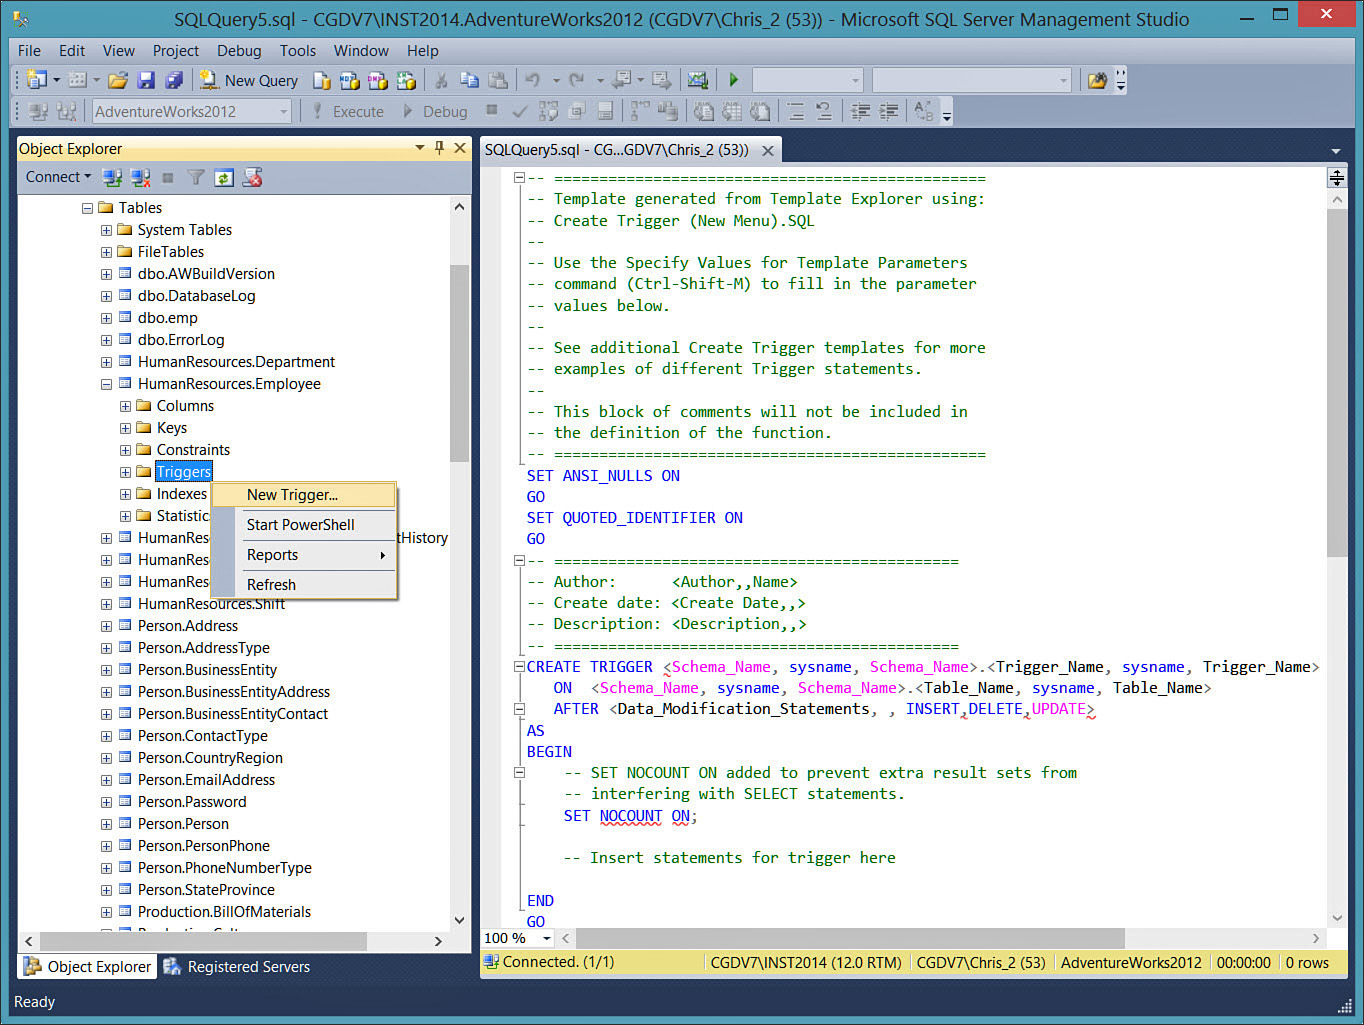Click the Refresh icon in Object Explorer toolbar
Image resolution: width=1364 pixels, height=1025 pixels.
click(224, 178)
